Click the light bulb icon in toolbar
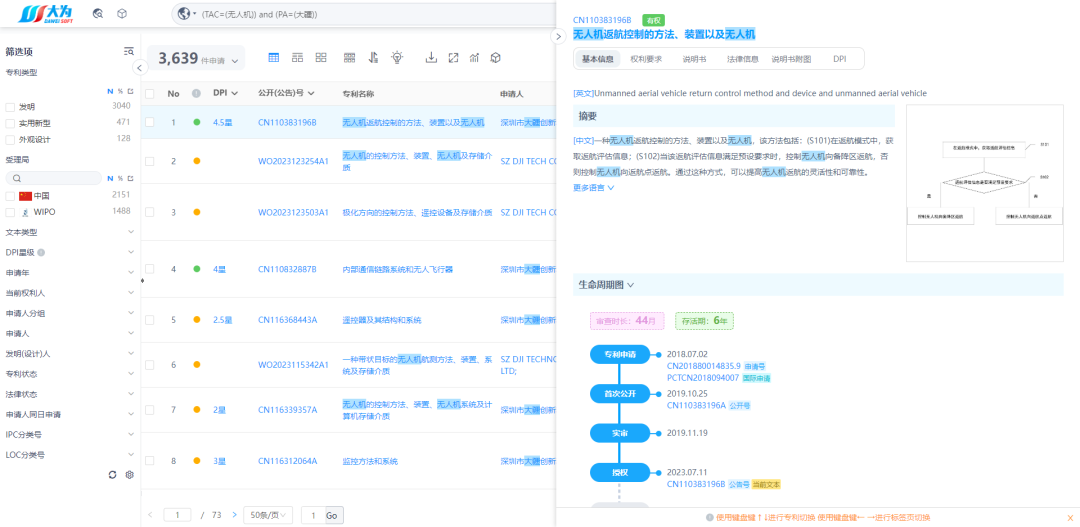Screen dimensions: 1080x527 pos(397,58)
